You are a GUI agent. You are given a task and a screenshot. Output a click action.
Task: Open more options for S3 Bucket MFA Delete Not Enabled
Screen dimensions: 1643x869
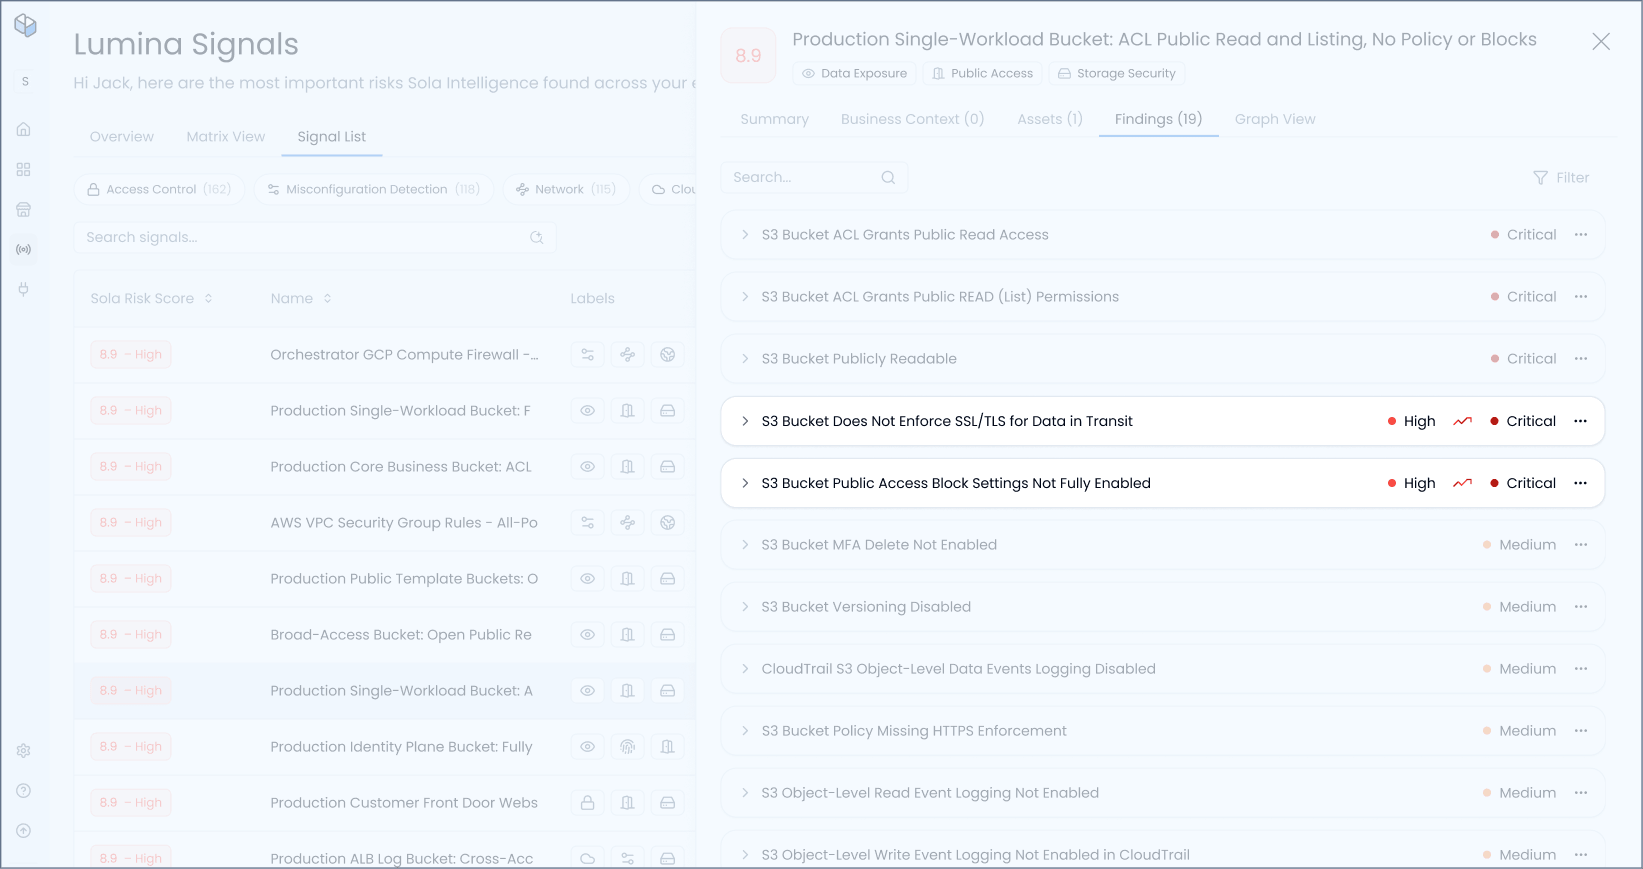pos(1581,545)
